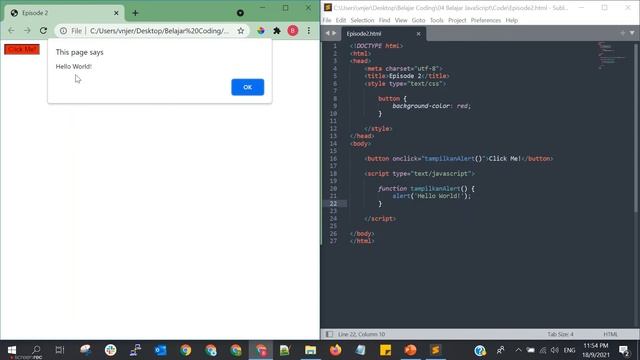Screen dimensions: 640x360
Task: Open the Project menu
Action: click(x=457, y=20)
